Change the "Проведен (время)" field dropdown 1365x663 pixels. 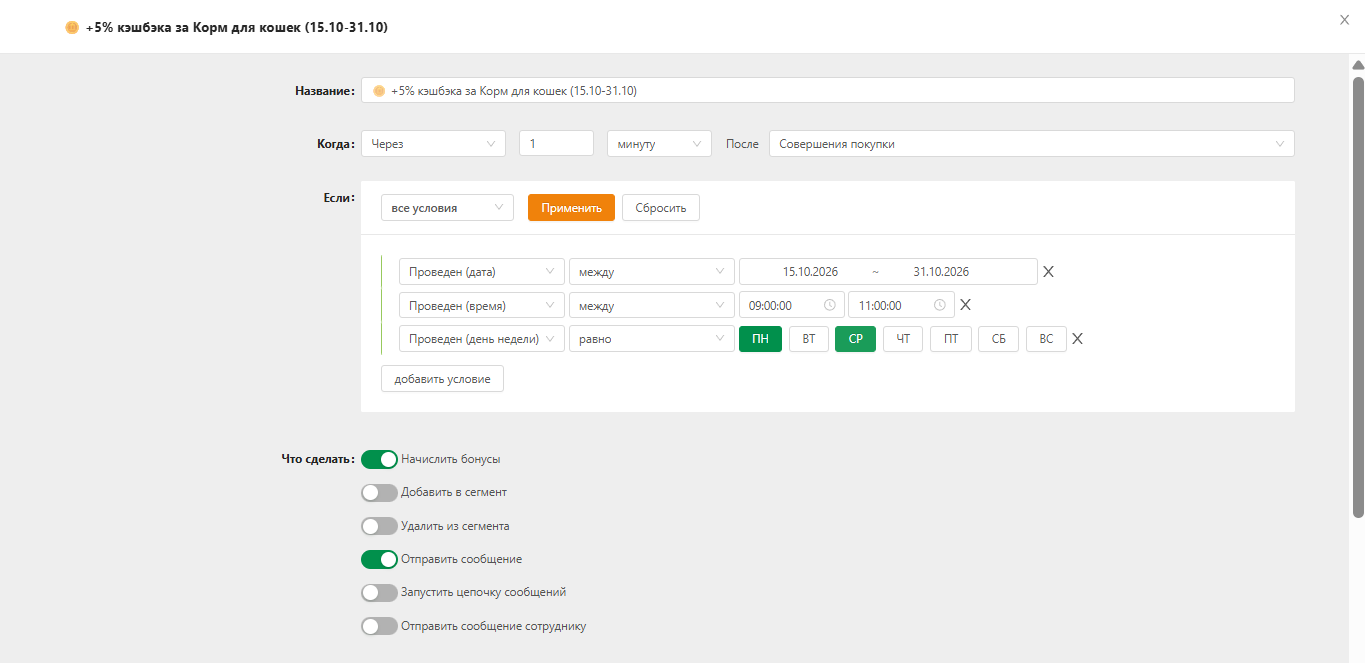tap(482, 305)
